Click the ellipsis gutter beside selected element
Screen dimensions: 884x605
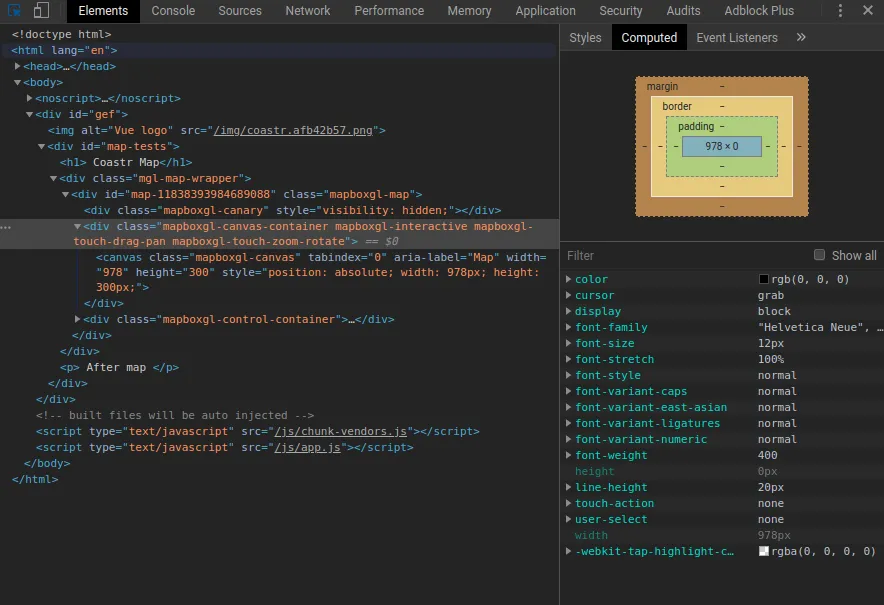coord(7,227)
